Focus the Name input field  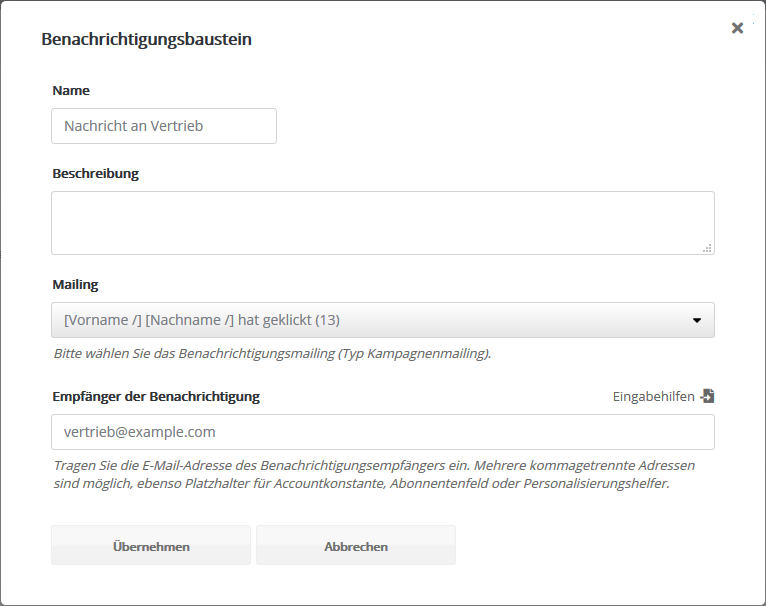click(164, 126)
